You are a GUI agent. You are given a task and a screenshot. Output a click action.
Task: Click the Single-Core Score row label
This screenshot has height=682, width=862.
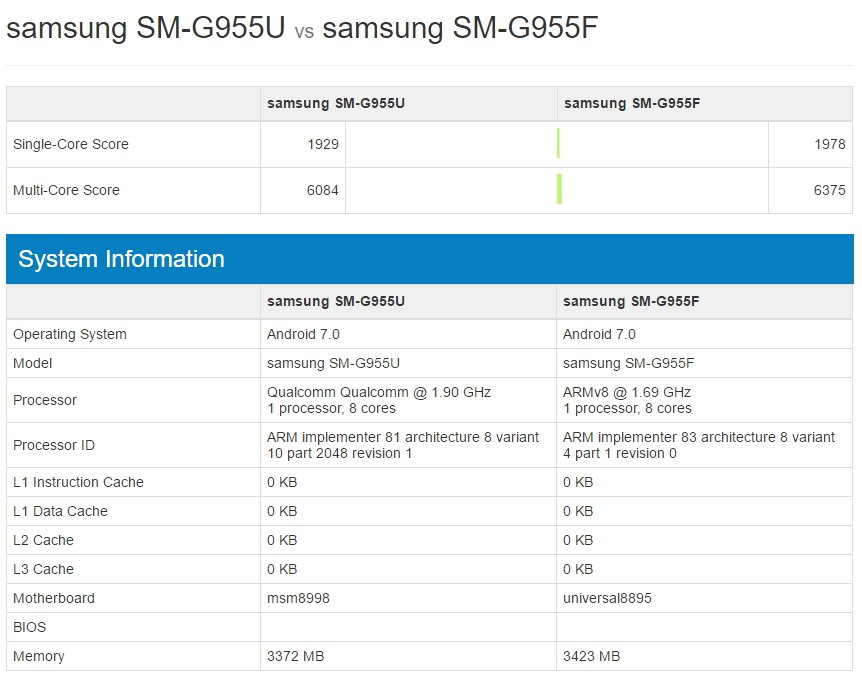coord(70,144)
